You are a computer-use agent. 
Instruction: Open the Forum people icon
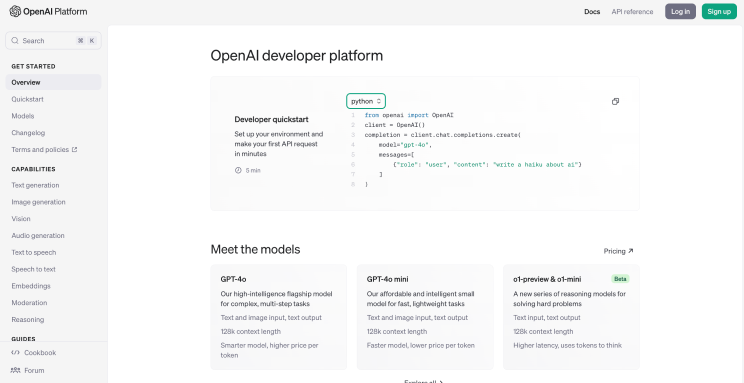click(x=15, y=370)
